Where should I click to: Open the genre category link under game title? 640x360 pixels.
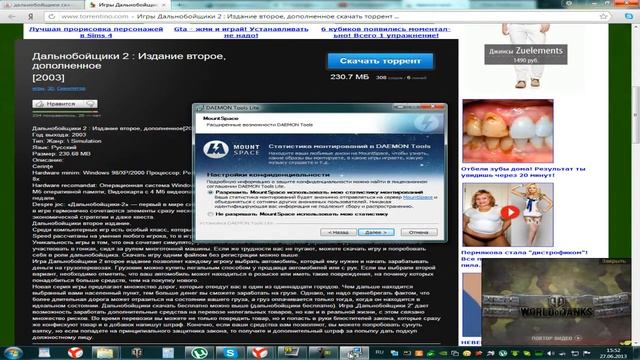point(59,88)
